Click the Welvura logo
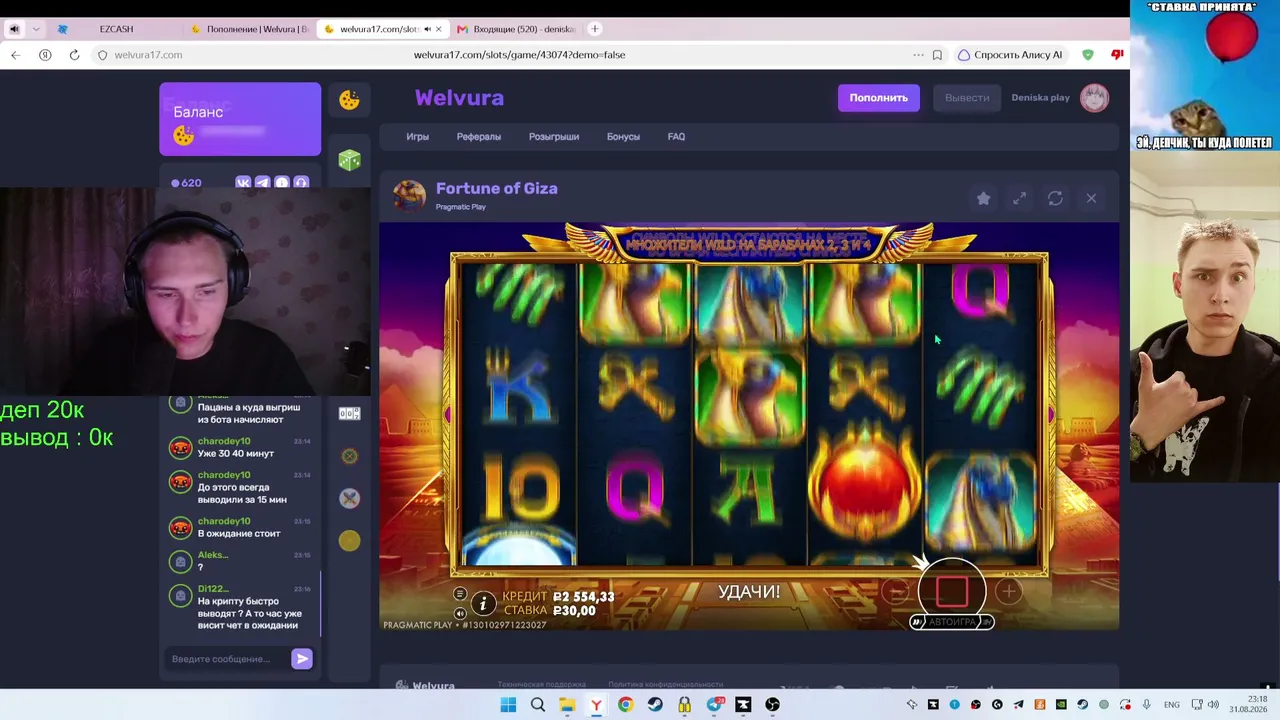Viewport: 1280px width, 720px height. tap(459, 97)
